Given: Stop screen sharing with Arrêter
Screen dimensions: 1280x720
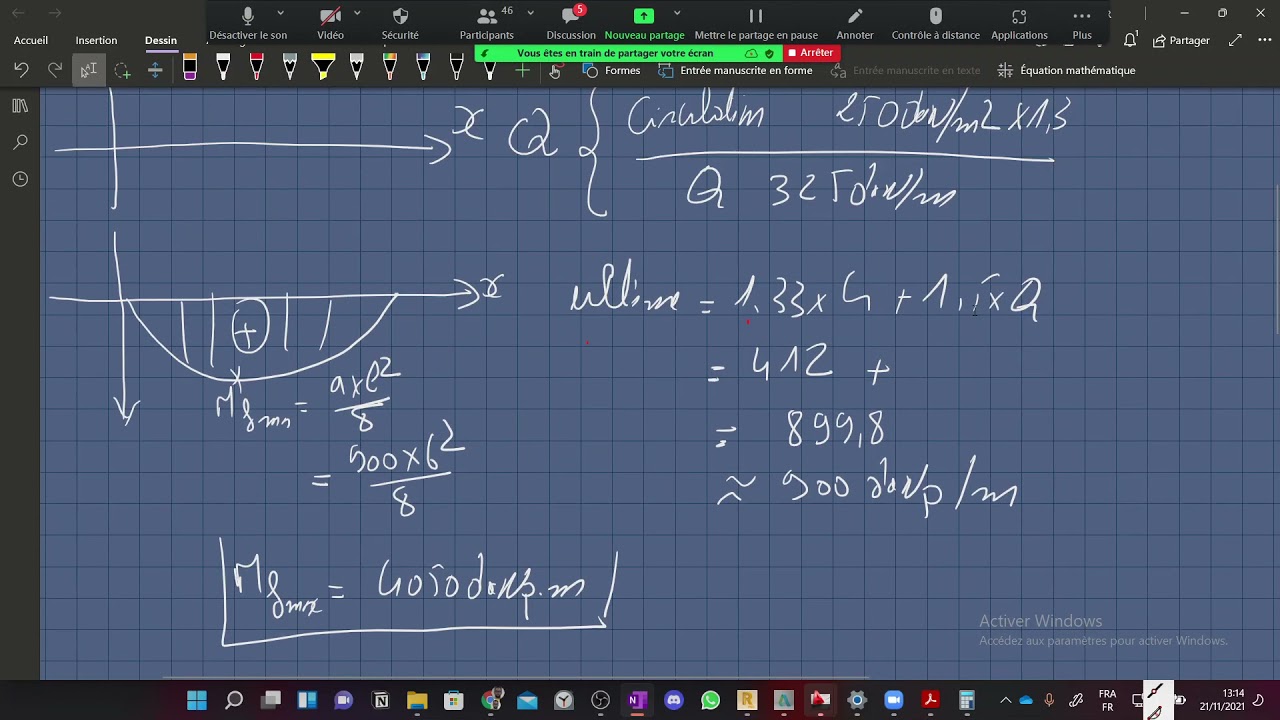Looking at the screenshot, I should [x=811, y=53].
